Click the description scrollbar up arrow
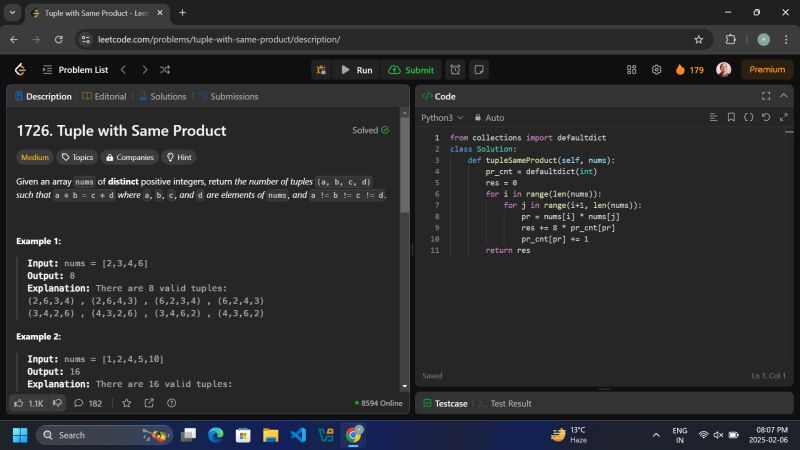800x450 pixels. tap(405, 112)
